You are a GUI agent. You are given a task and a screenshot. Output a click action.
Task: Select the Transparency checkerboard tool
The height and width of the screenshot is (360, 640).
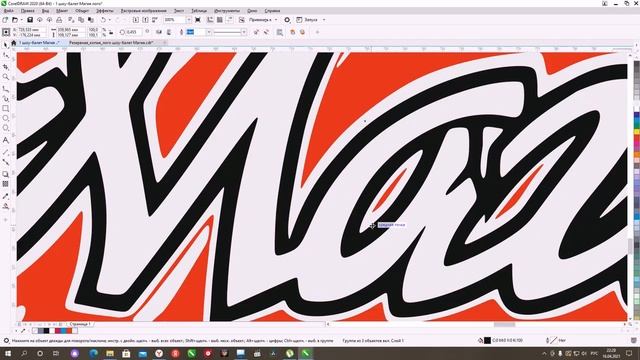point(5,184)
